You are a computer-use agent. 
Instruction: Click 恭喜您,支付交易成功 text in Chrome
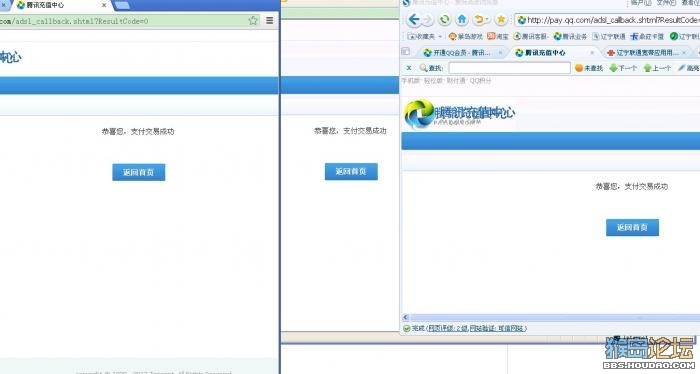coord(138,131)
